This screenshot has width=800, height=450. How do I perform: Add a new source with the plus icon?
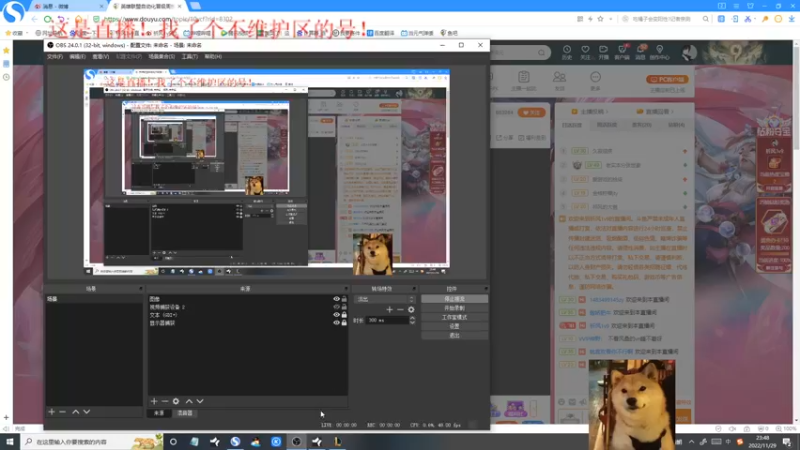(x=154, y=402)
